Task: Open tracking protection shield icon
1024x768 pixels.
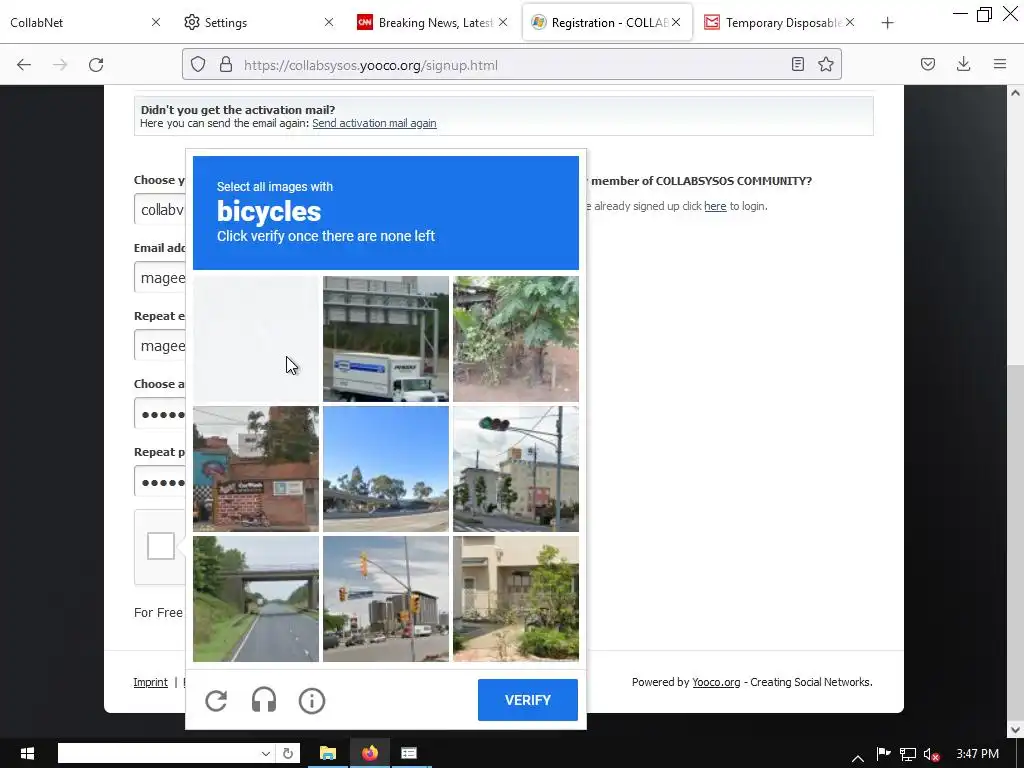Action: pos(198,65)
